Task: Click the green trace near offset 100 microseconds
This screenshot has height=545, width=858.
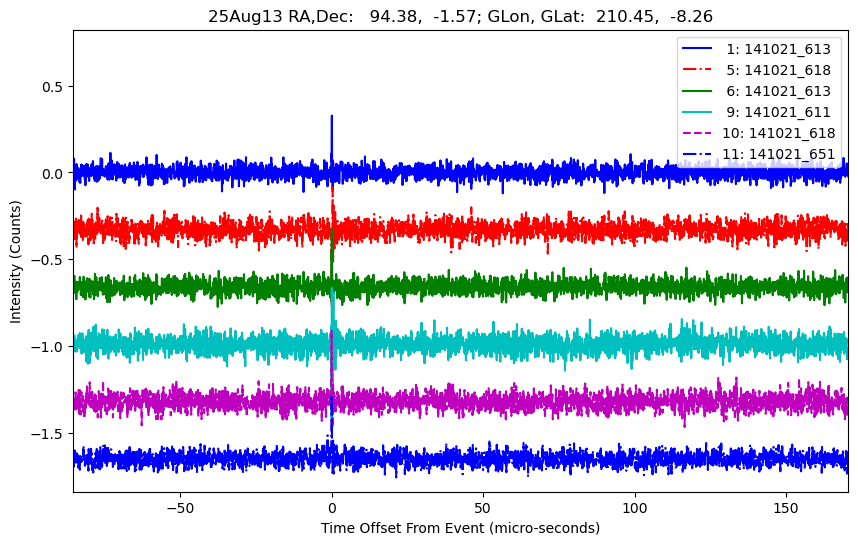Action: pos(635,286)
